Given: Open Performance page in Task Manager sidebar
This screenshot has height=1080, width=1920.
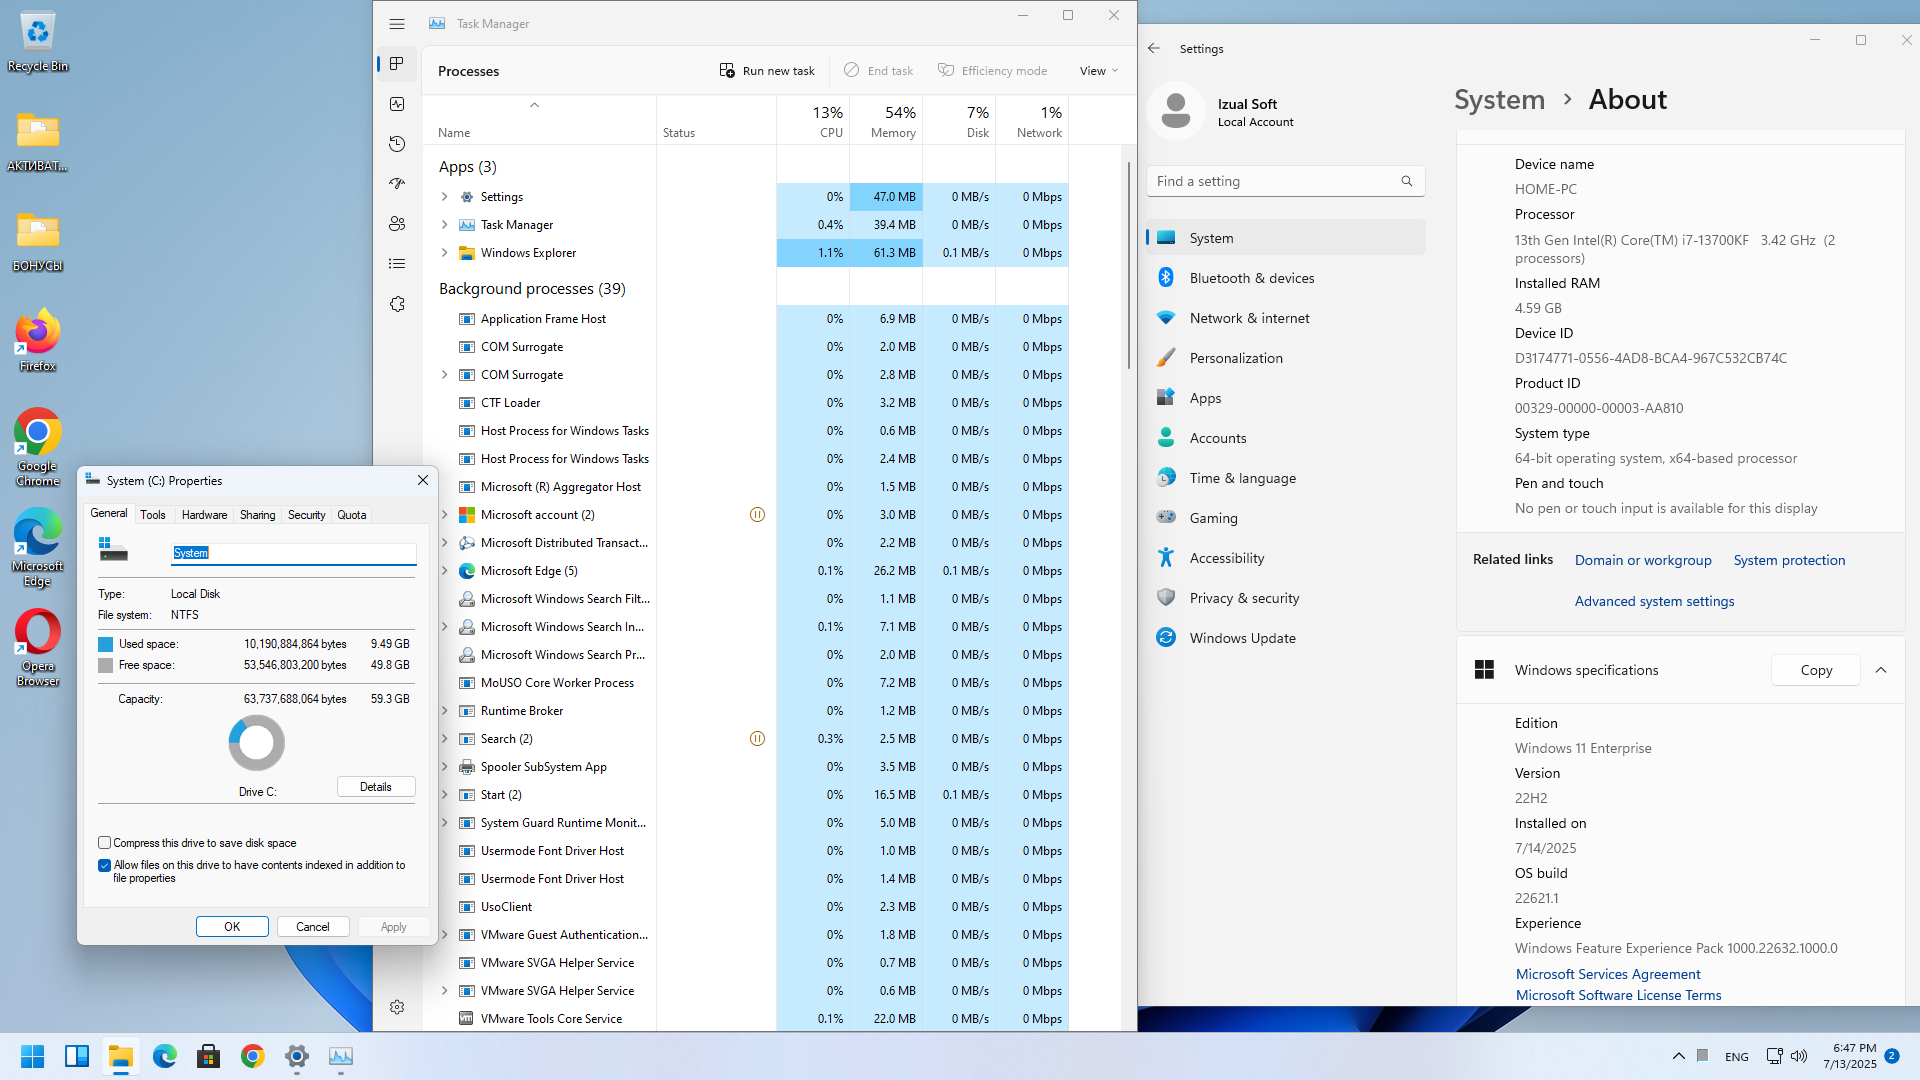Looking at the screenshot, I should 397,104.
